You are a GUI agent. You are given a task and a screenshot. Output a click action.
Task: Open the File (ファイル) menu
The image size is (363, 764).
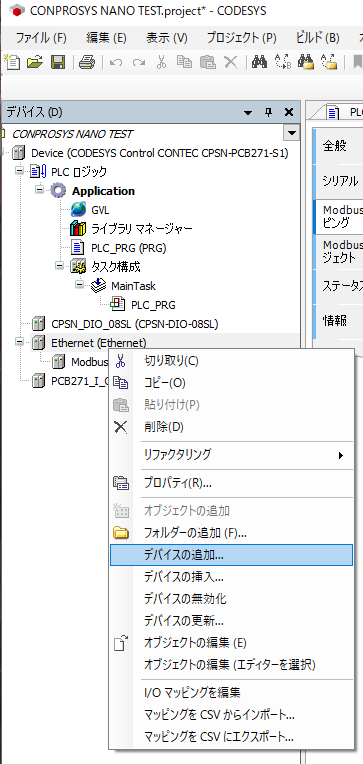pos(41,38)
